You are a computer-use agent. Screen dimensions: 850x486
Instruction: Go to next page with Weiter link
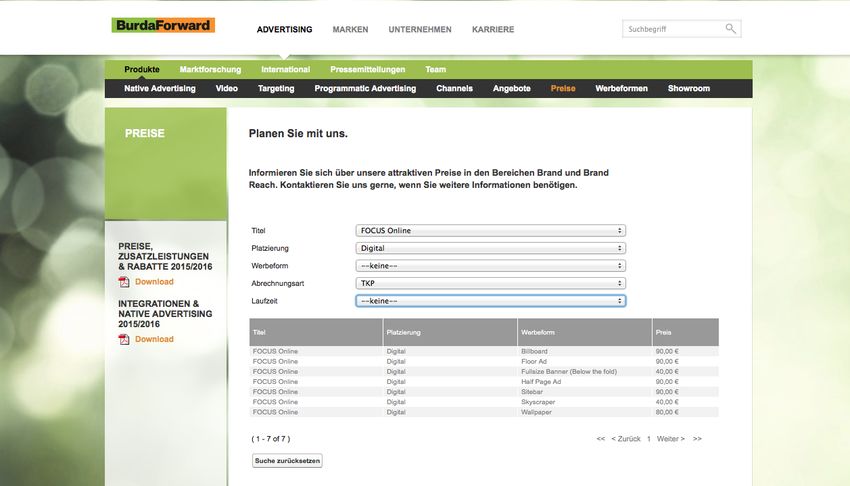[670, 439]
